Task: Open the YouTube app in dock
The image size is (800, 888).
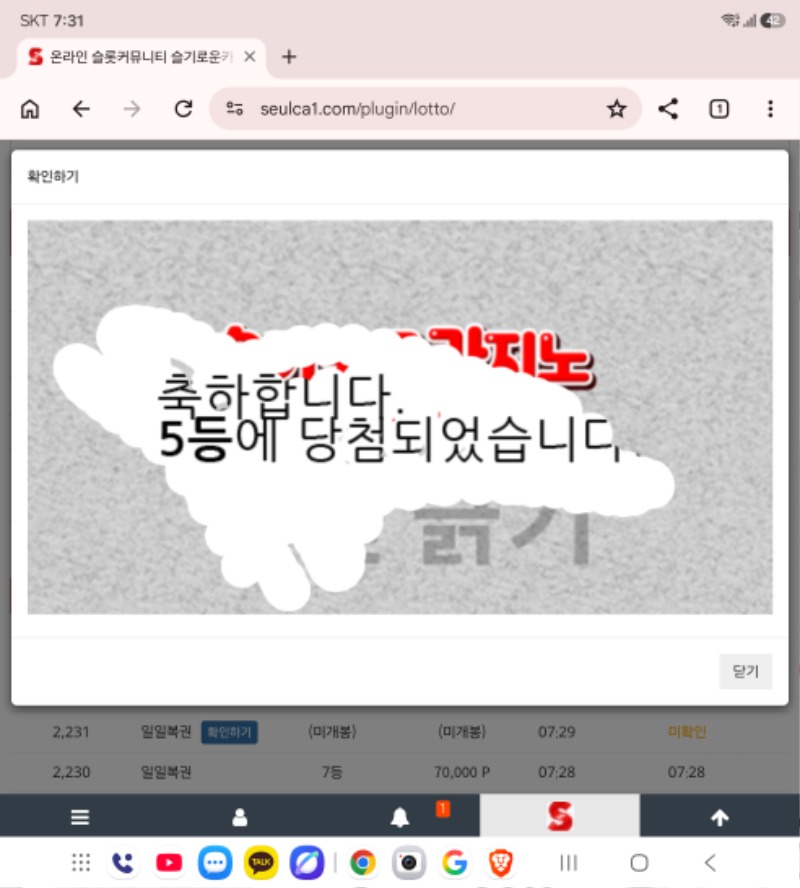Action: click(169, 863)
